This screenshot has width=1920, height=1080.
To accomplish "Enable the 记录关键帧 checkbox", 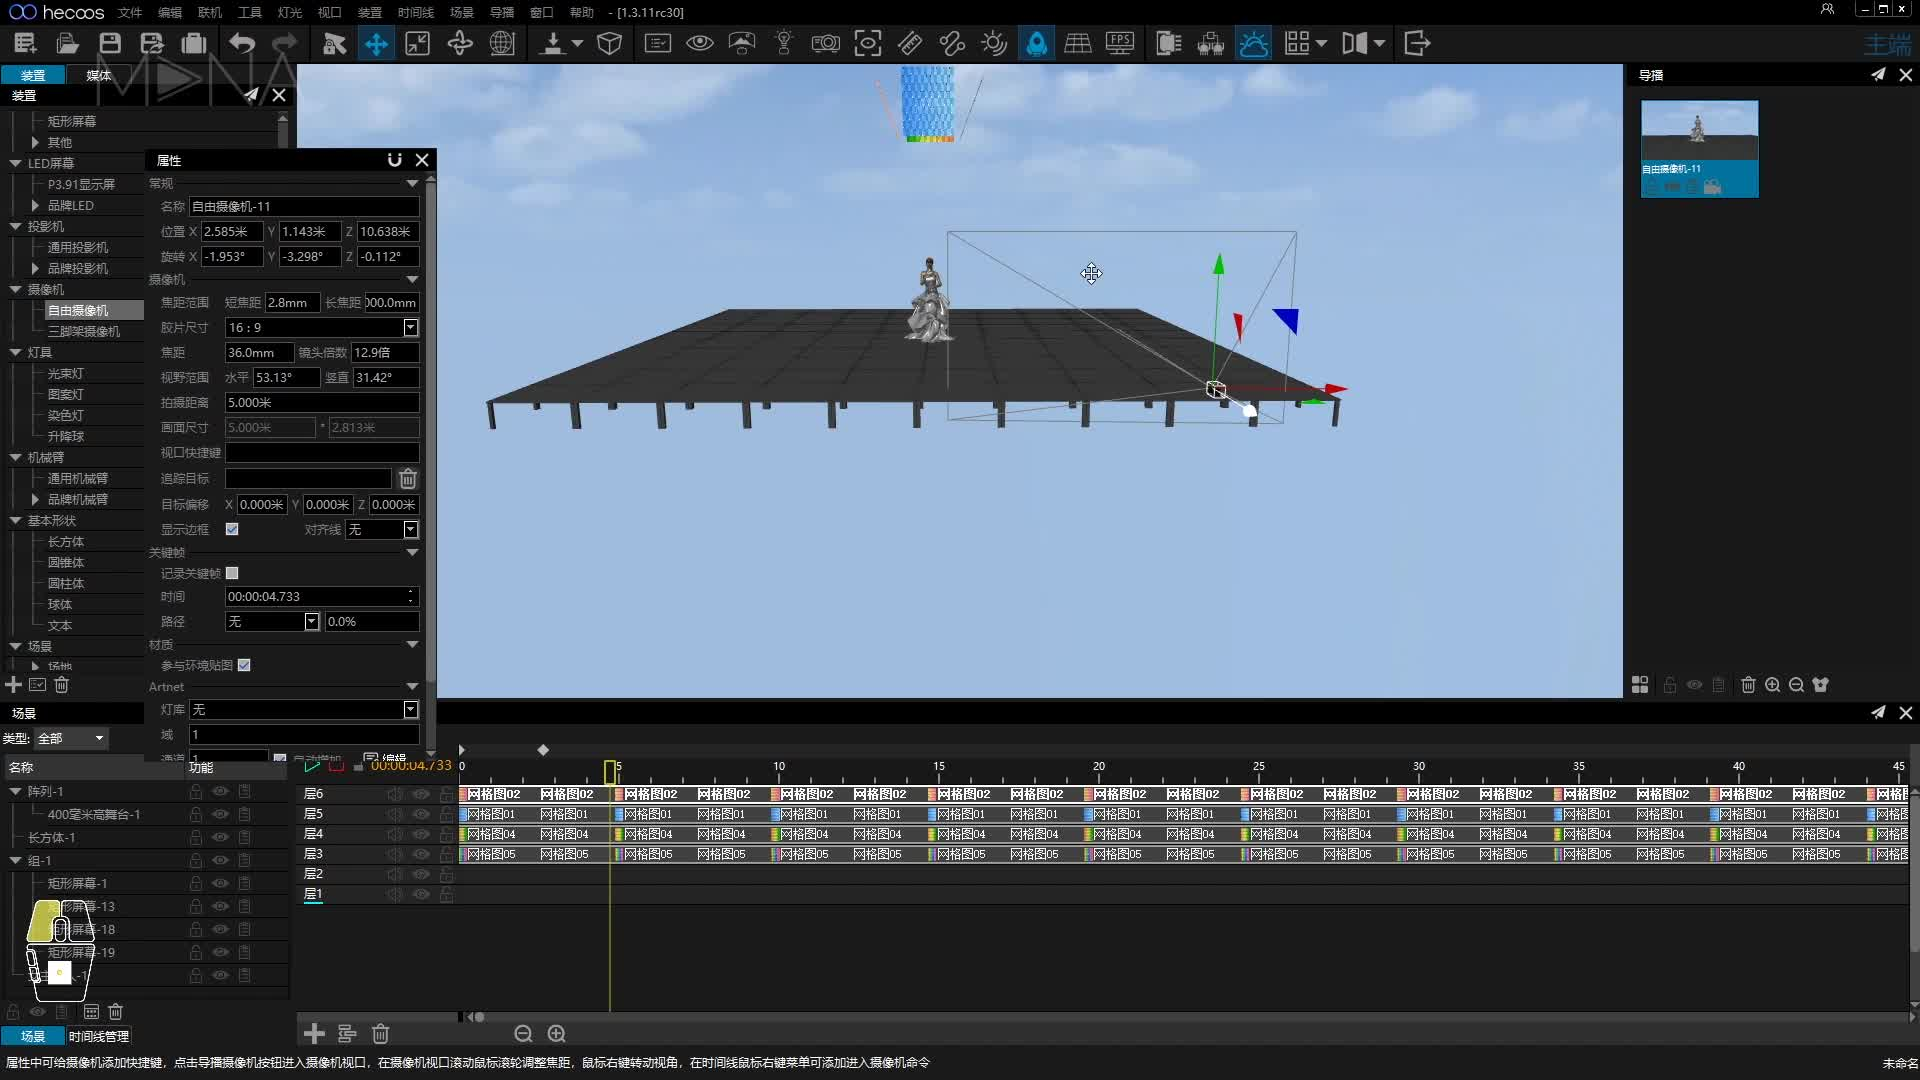I will (x=232, y=573).
